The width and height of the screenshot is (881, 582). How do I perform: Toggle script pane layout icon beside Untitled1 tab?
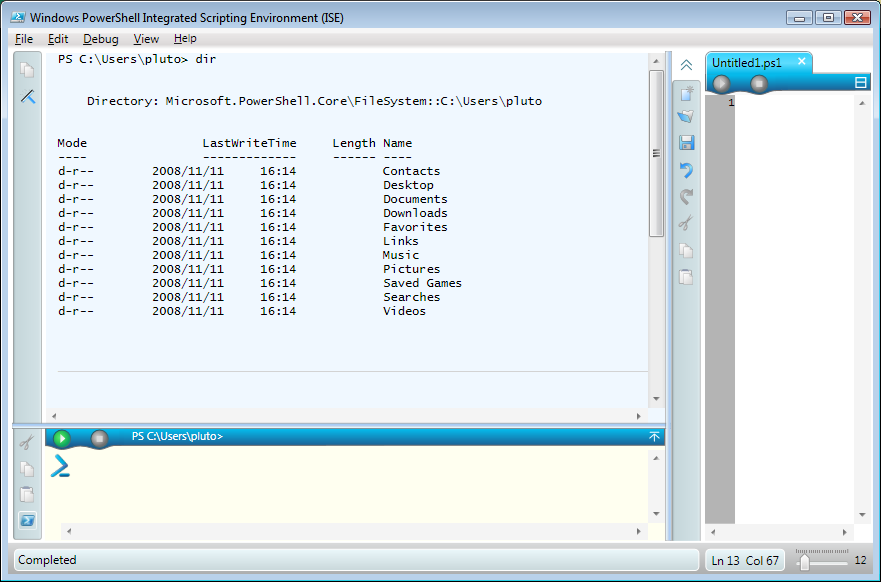[x=860, y=83]
